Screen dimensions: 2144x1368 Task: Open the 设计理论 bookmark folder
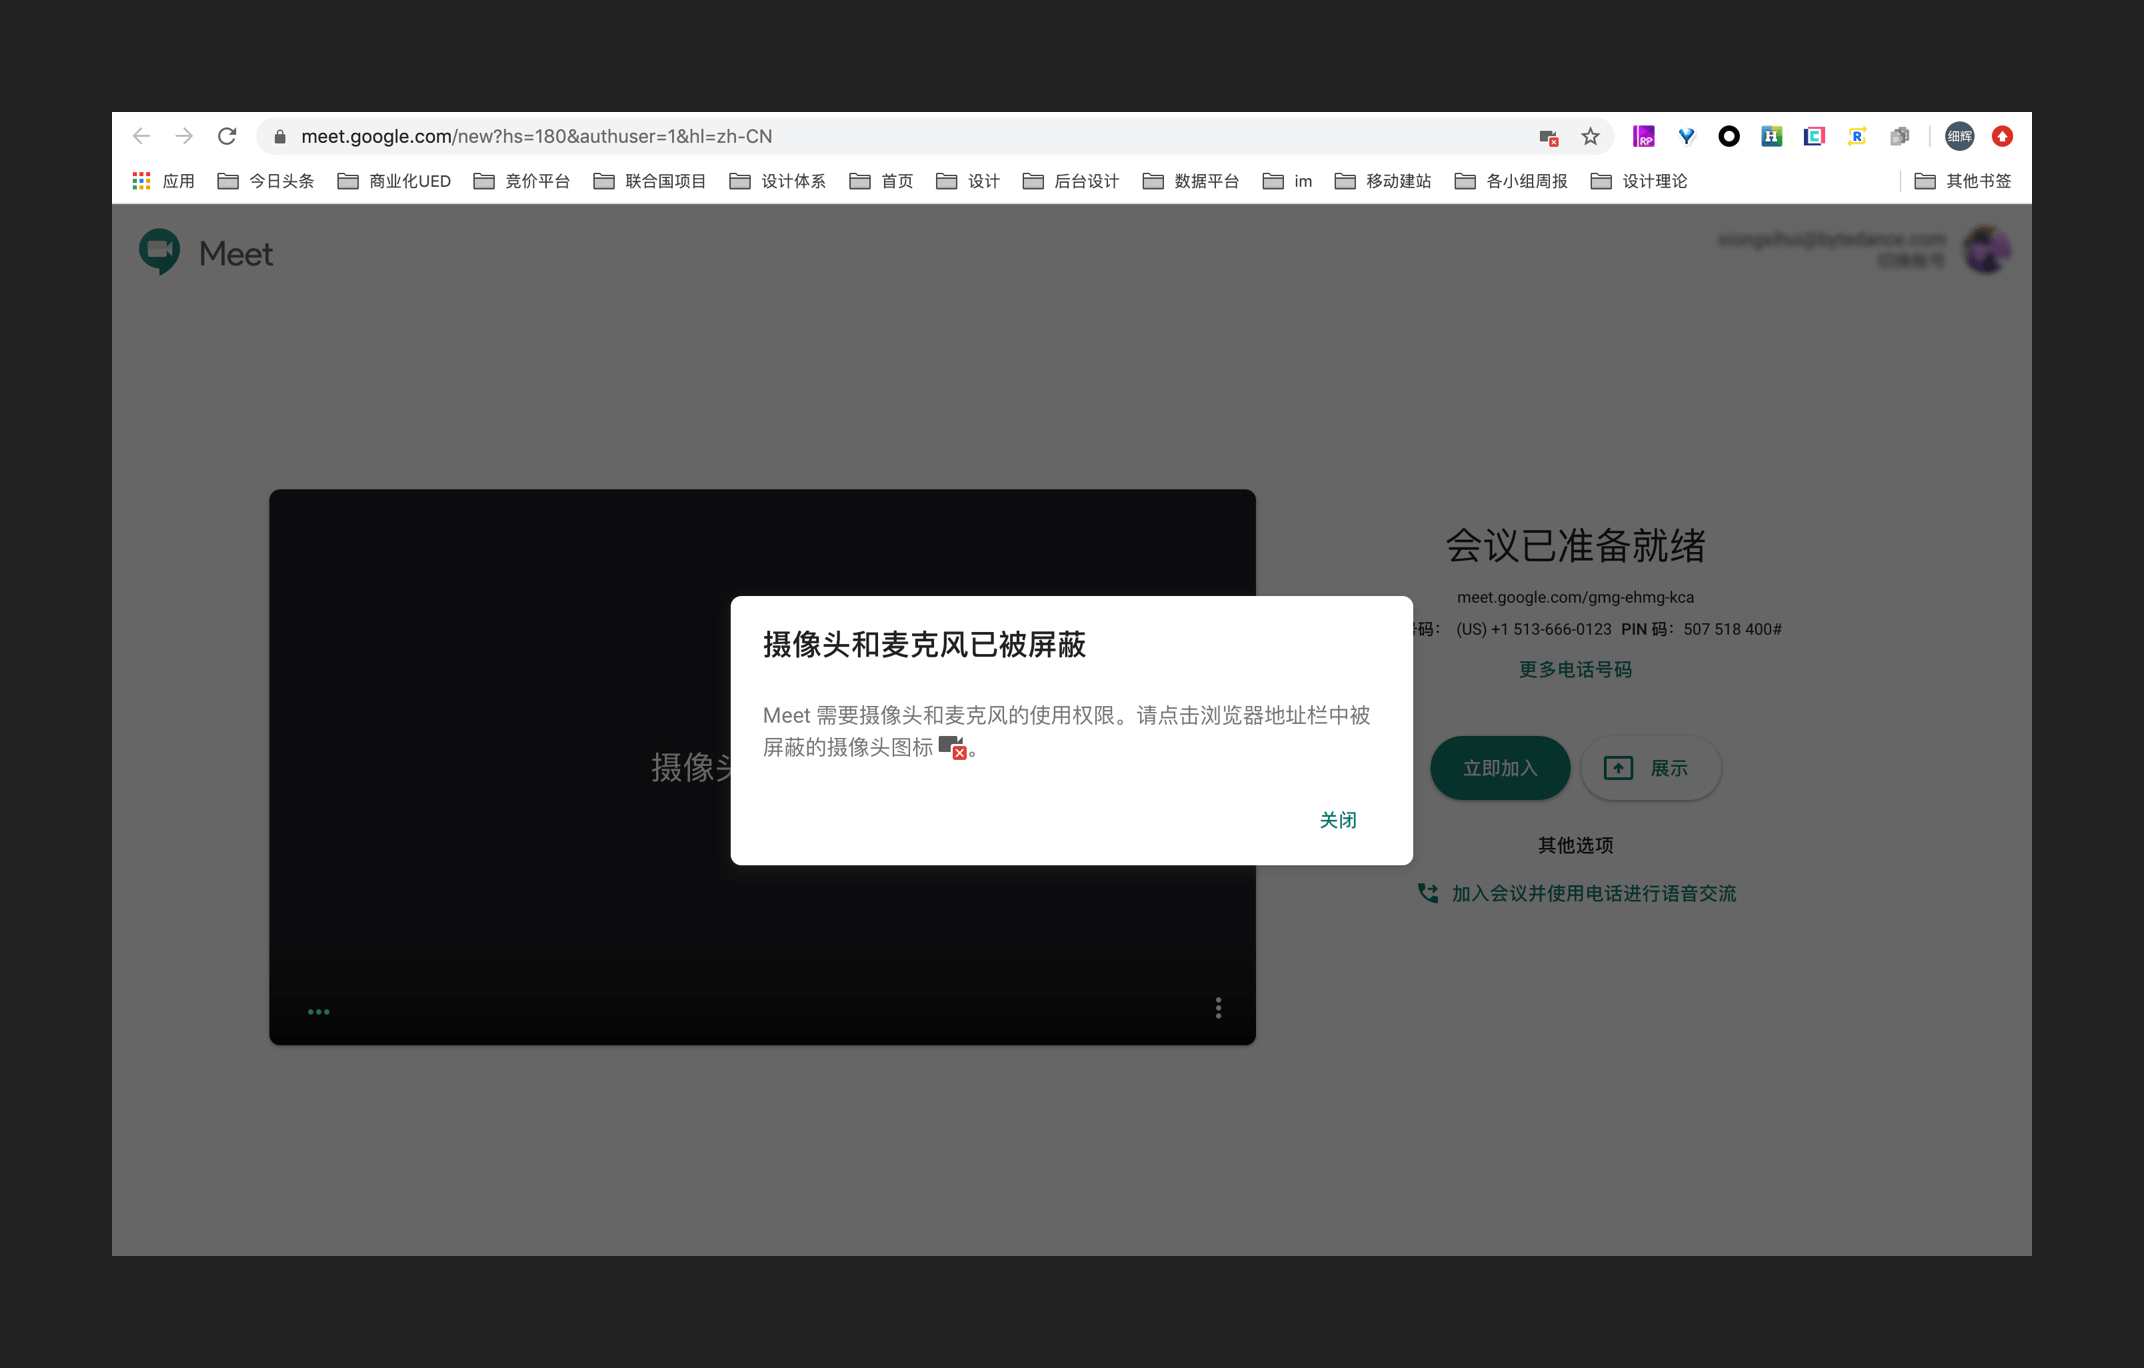coord(1639,181)
